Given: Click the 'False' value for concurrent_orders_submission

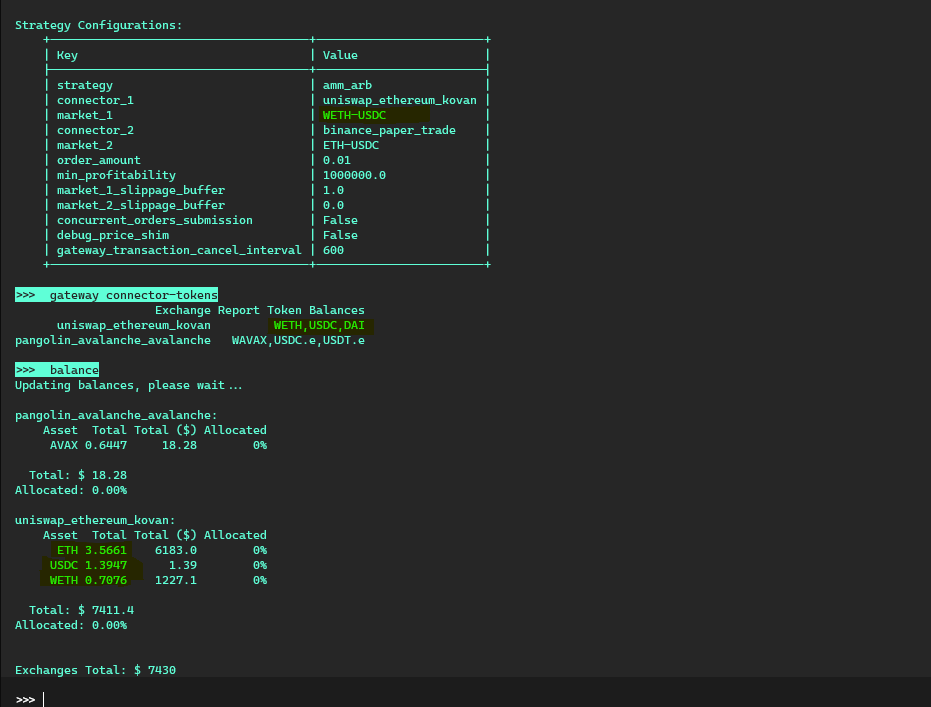Looking at the screenshot, I should point(340,220).
